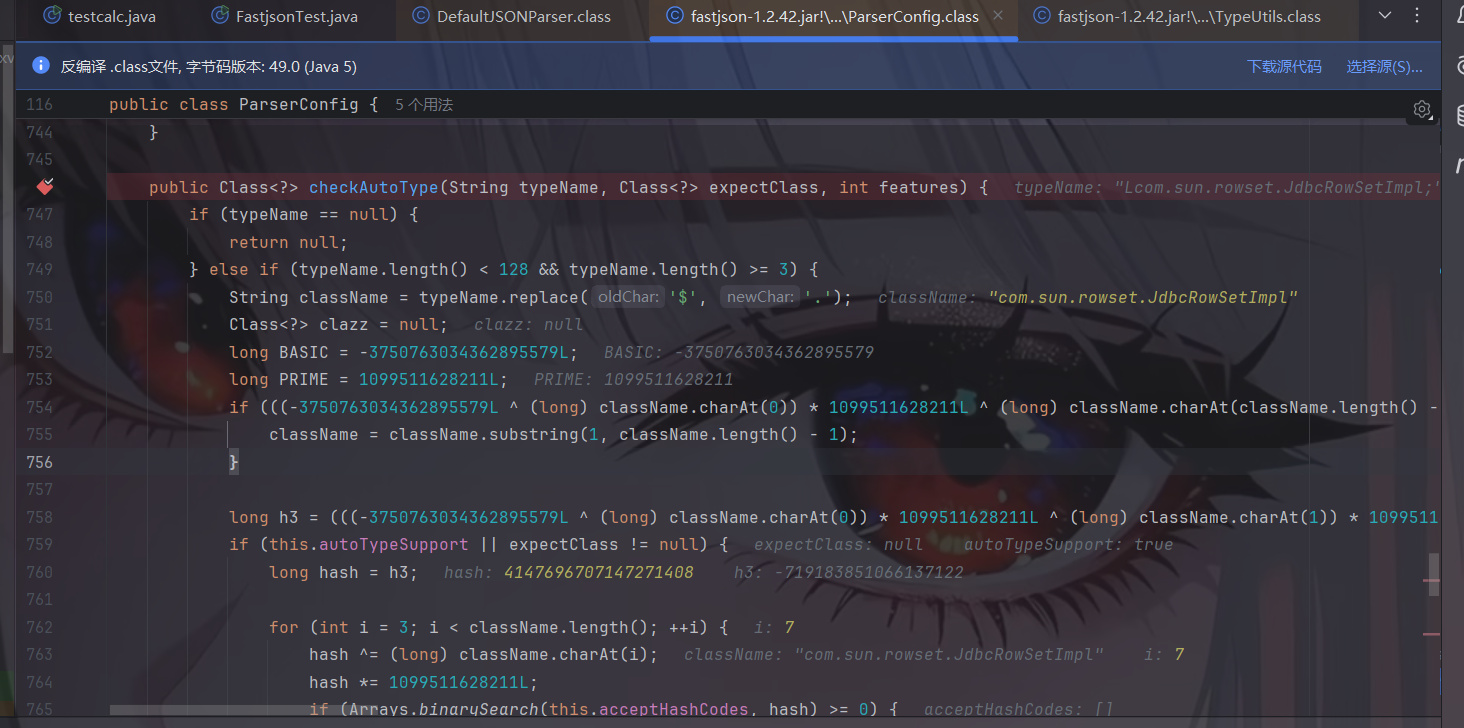
Task: Expand the hidden tabs dropdown chevron
Action: point(1385,15)
